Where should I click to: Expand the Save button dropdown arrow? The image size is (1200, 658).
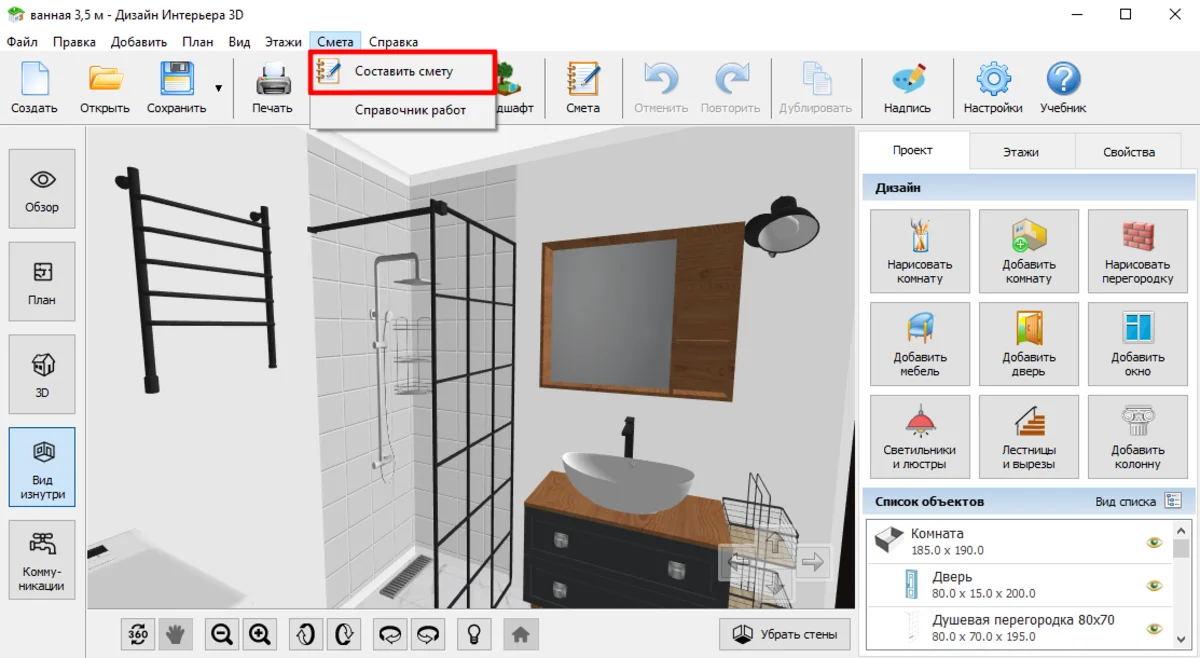tap(218, 88)
